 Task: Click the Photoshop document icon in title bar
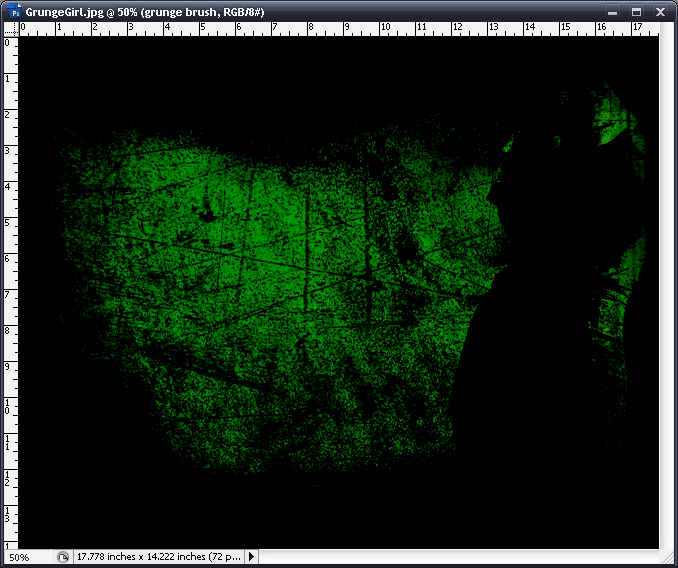(14, 12)
